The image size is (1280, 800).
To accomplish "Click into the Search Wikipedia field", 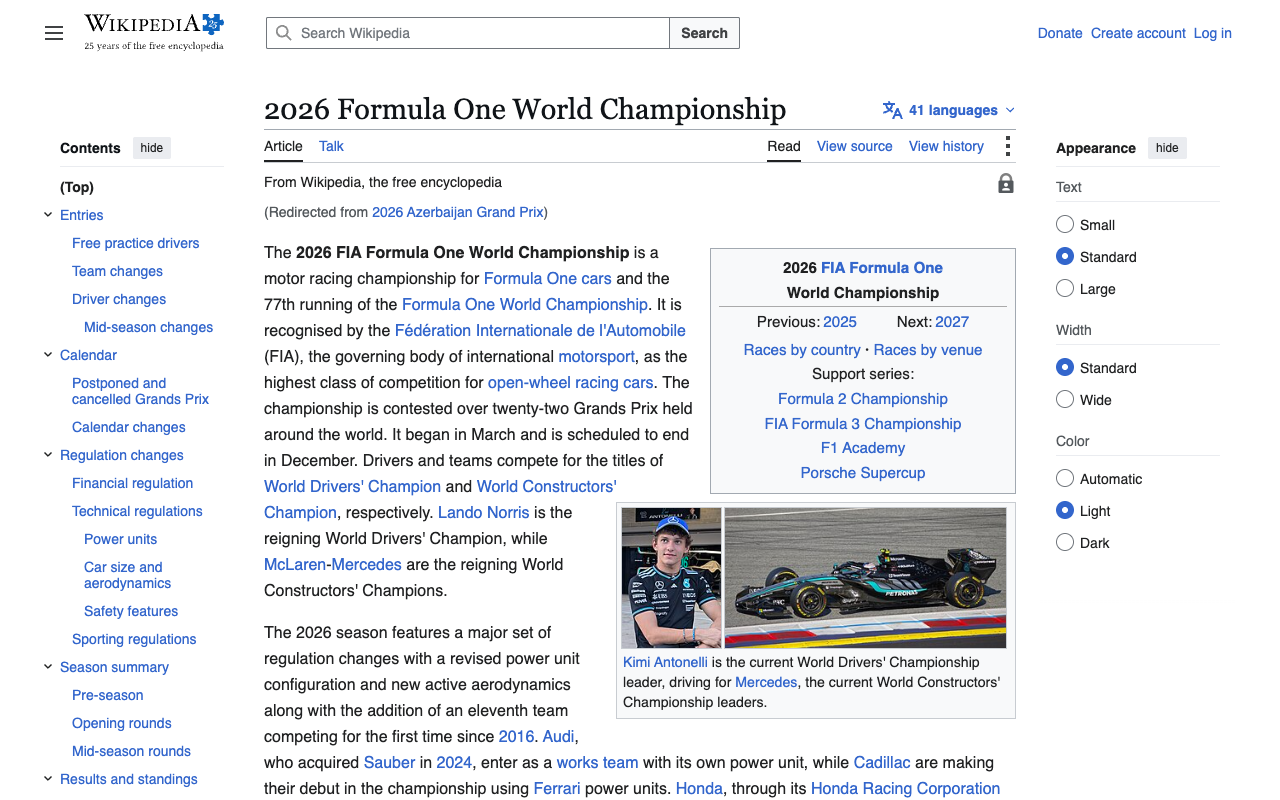I will coord(468,33).
